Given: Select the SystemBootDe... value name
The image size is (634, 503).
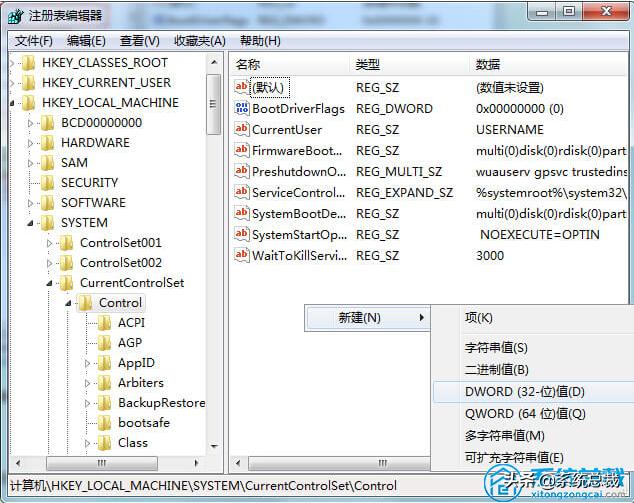Looking at the screenshot, I should (x=299, y=213).
